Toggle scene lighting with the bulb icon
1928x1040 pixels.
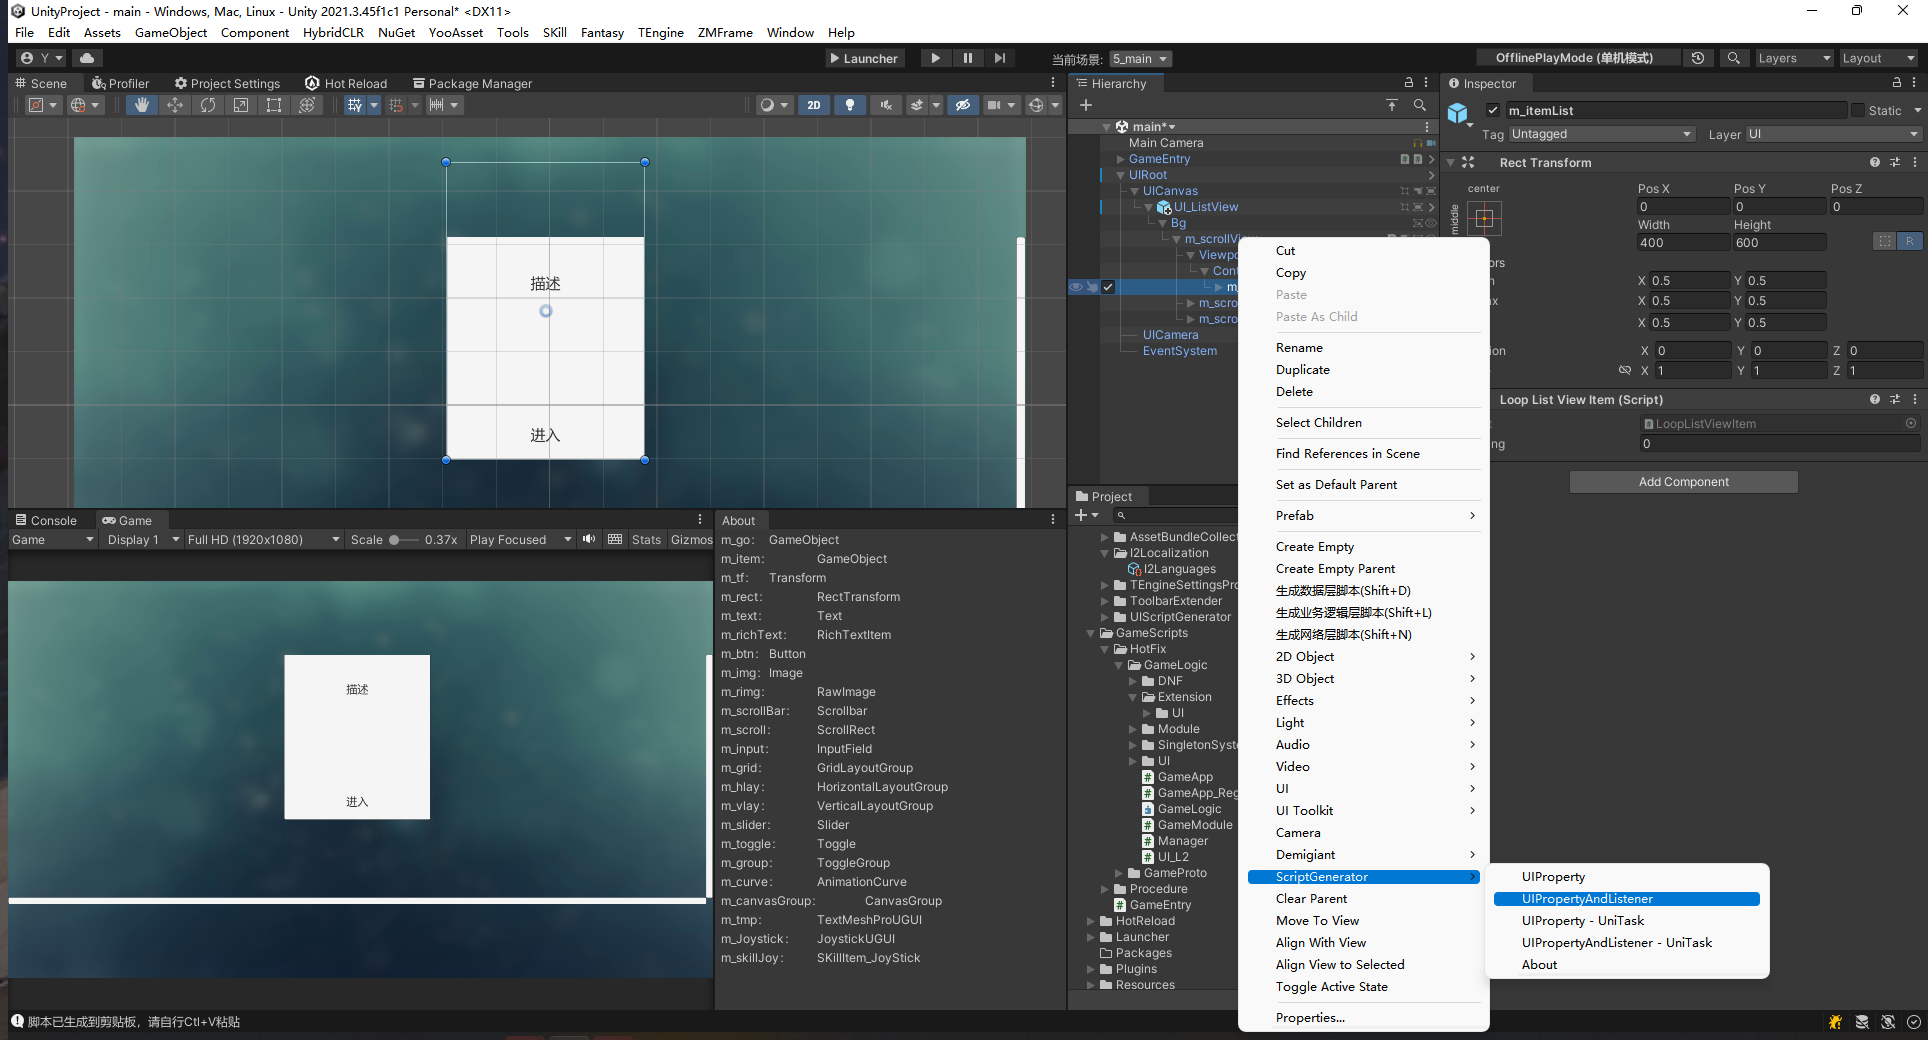coord(850,104)
